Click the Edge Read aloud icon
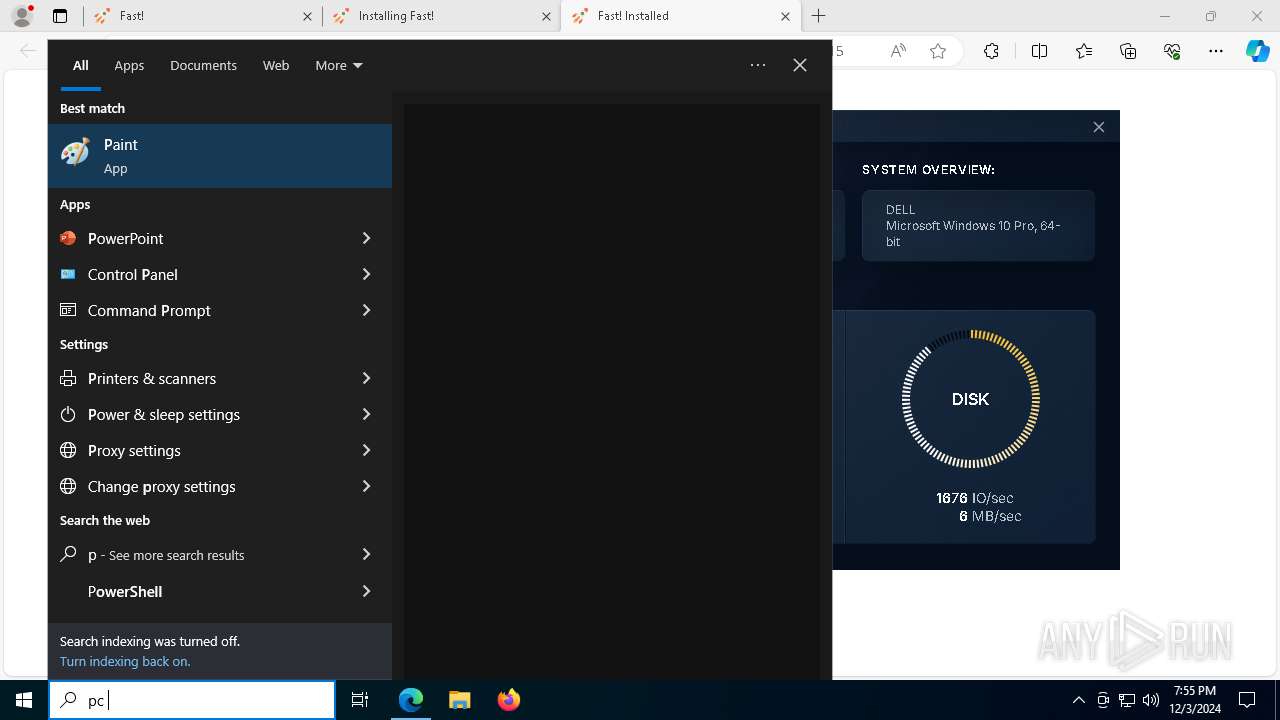The image size is (1280, 720). point(898,51)
